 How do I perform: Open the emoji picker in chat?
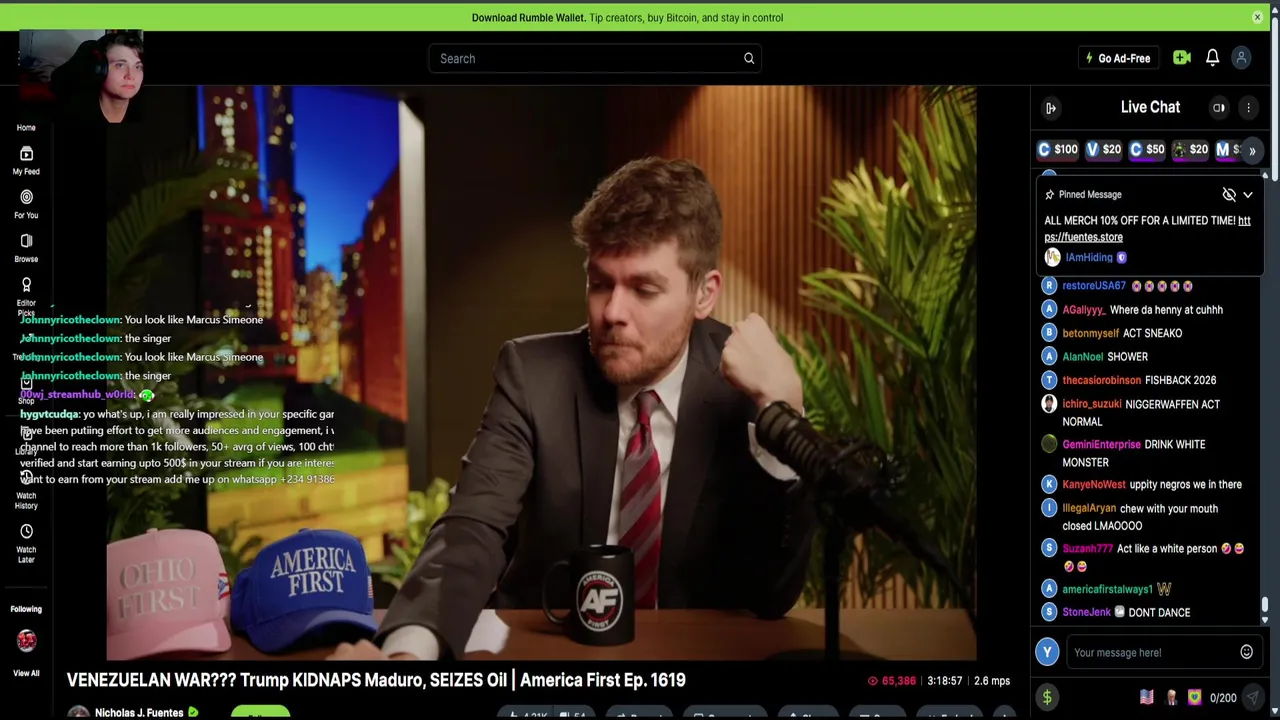pos(1246,652)
